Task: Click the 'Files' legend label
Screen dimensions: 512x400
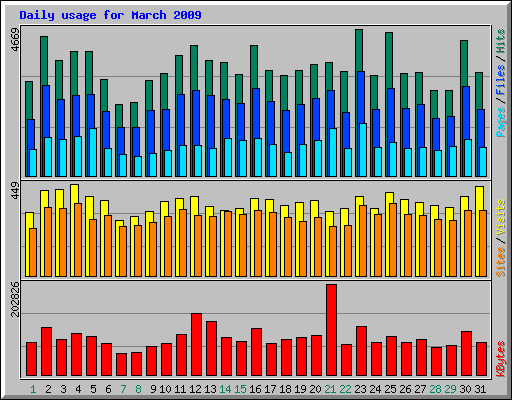Action: pos(501,80)
